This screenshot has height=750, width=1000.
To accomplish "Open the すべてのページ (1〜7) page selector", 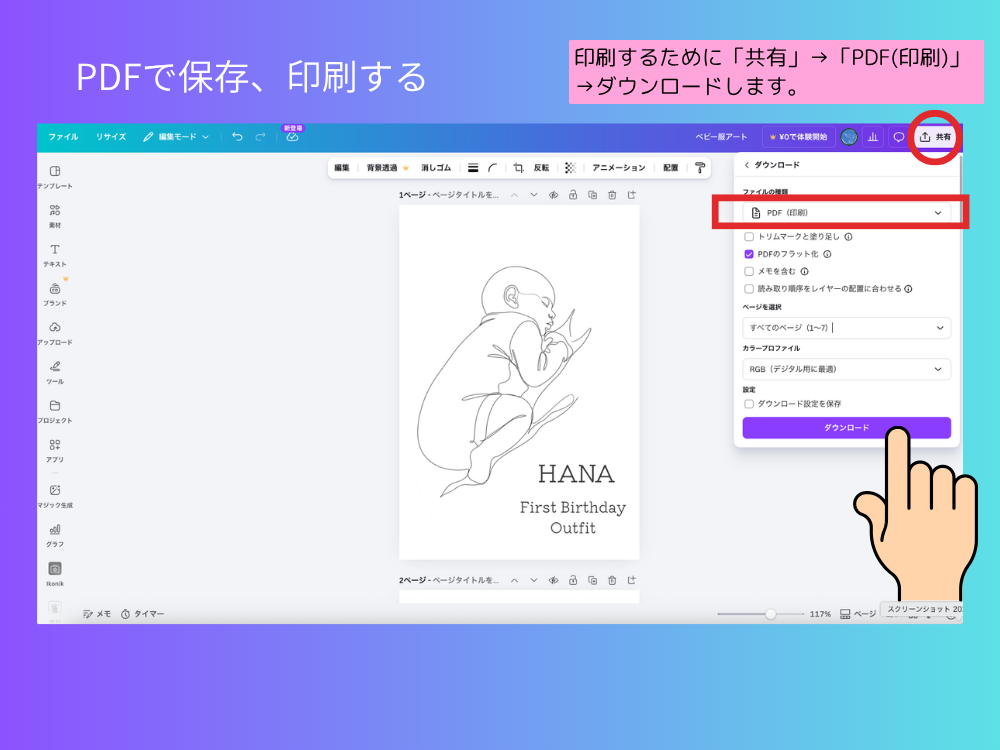I will coord(846,327).
